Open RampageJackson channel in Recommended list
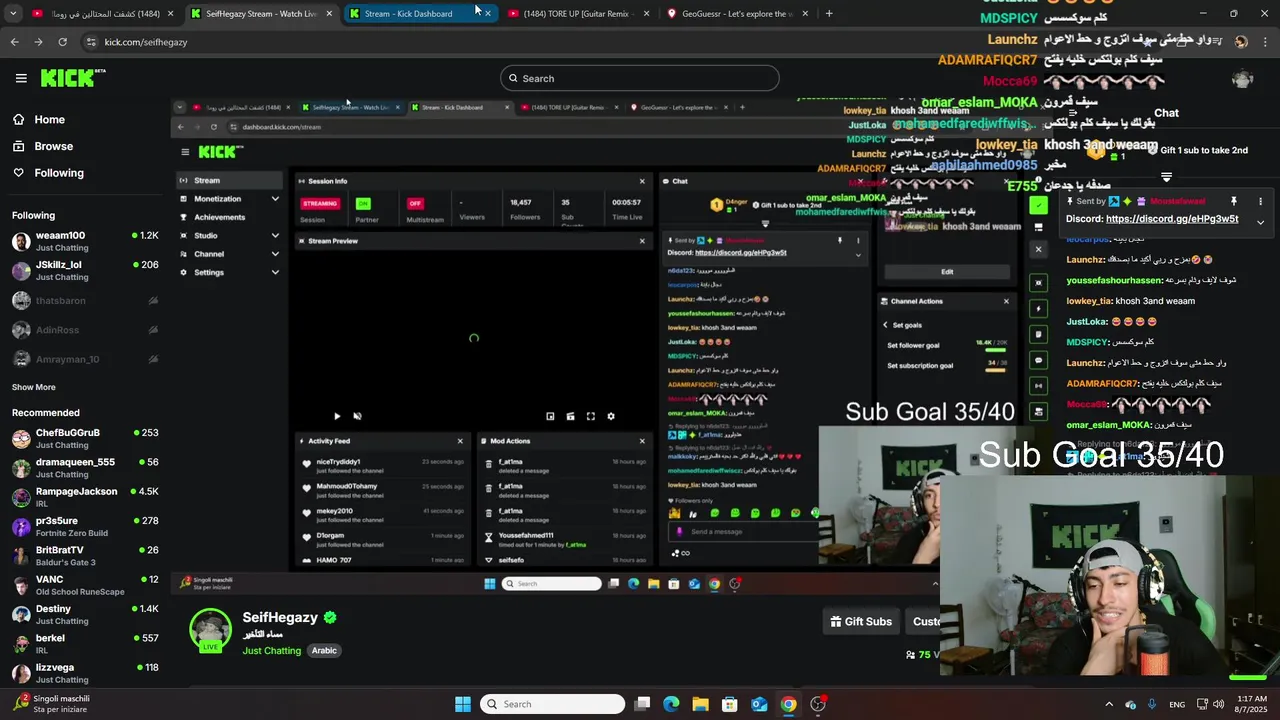Image resolution: width=1280 pixels, height=720 pixels. tap(85, 497)
